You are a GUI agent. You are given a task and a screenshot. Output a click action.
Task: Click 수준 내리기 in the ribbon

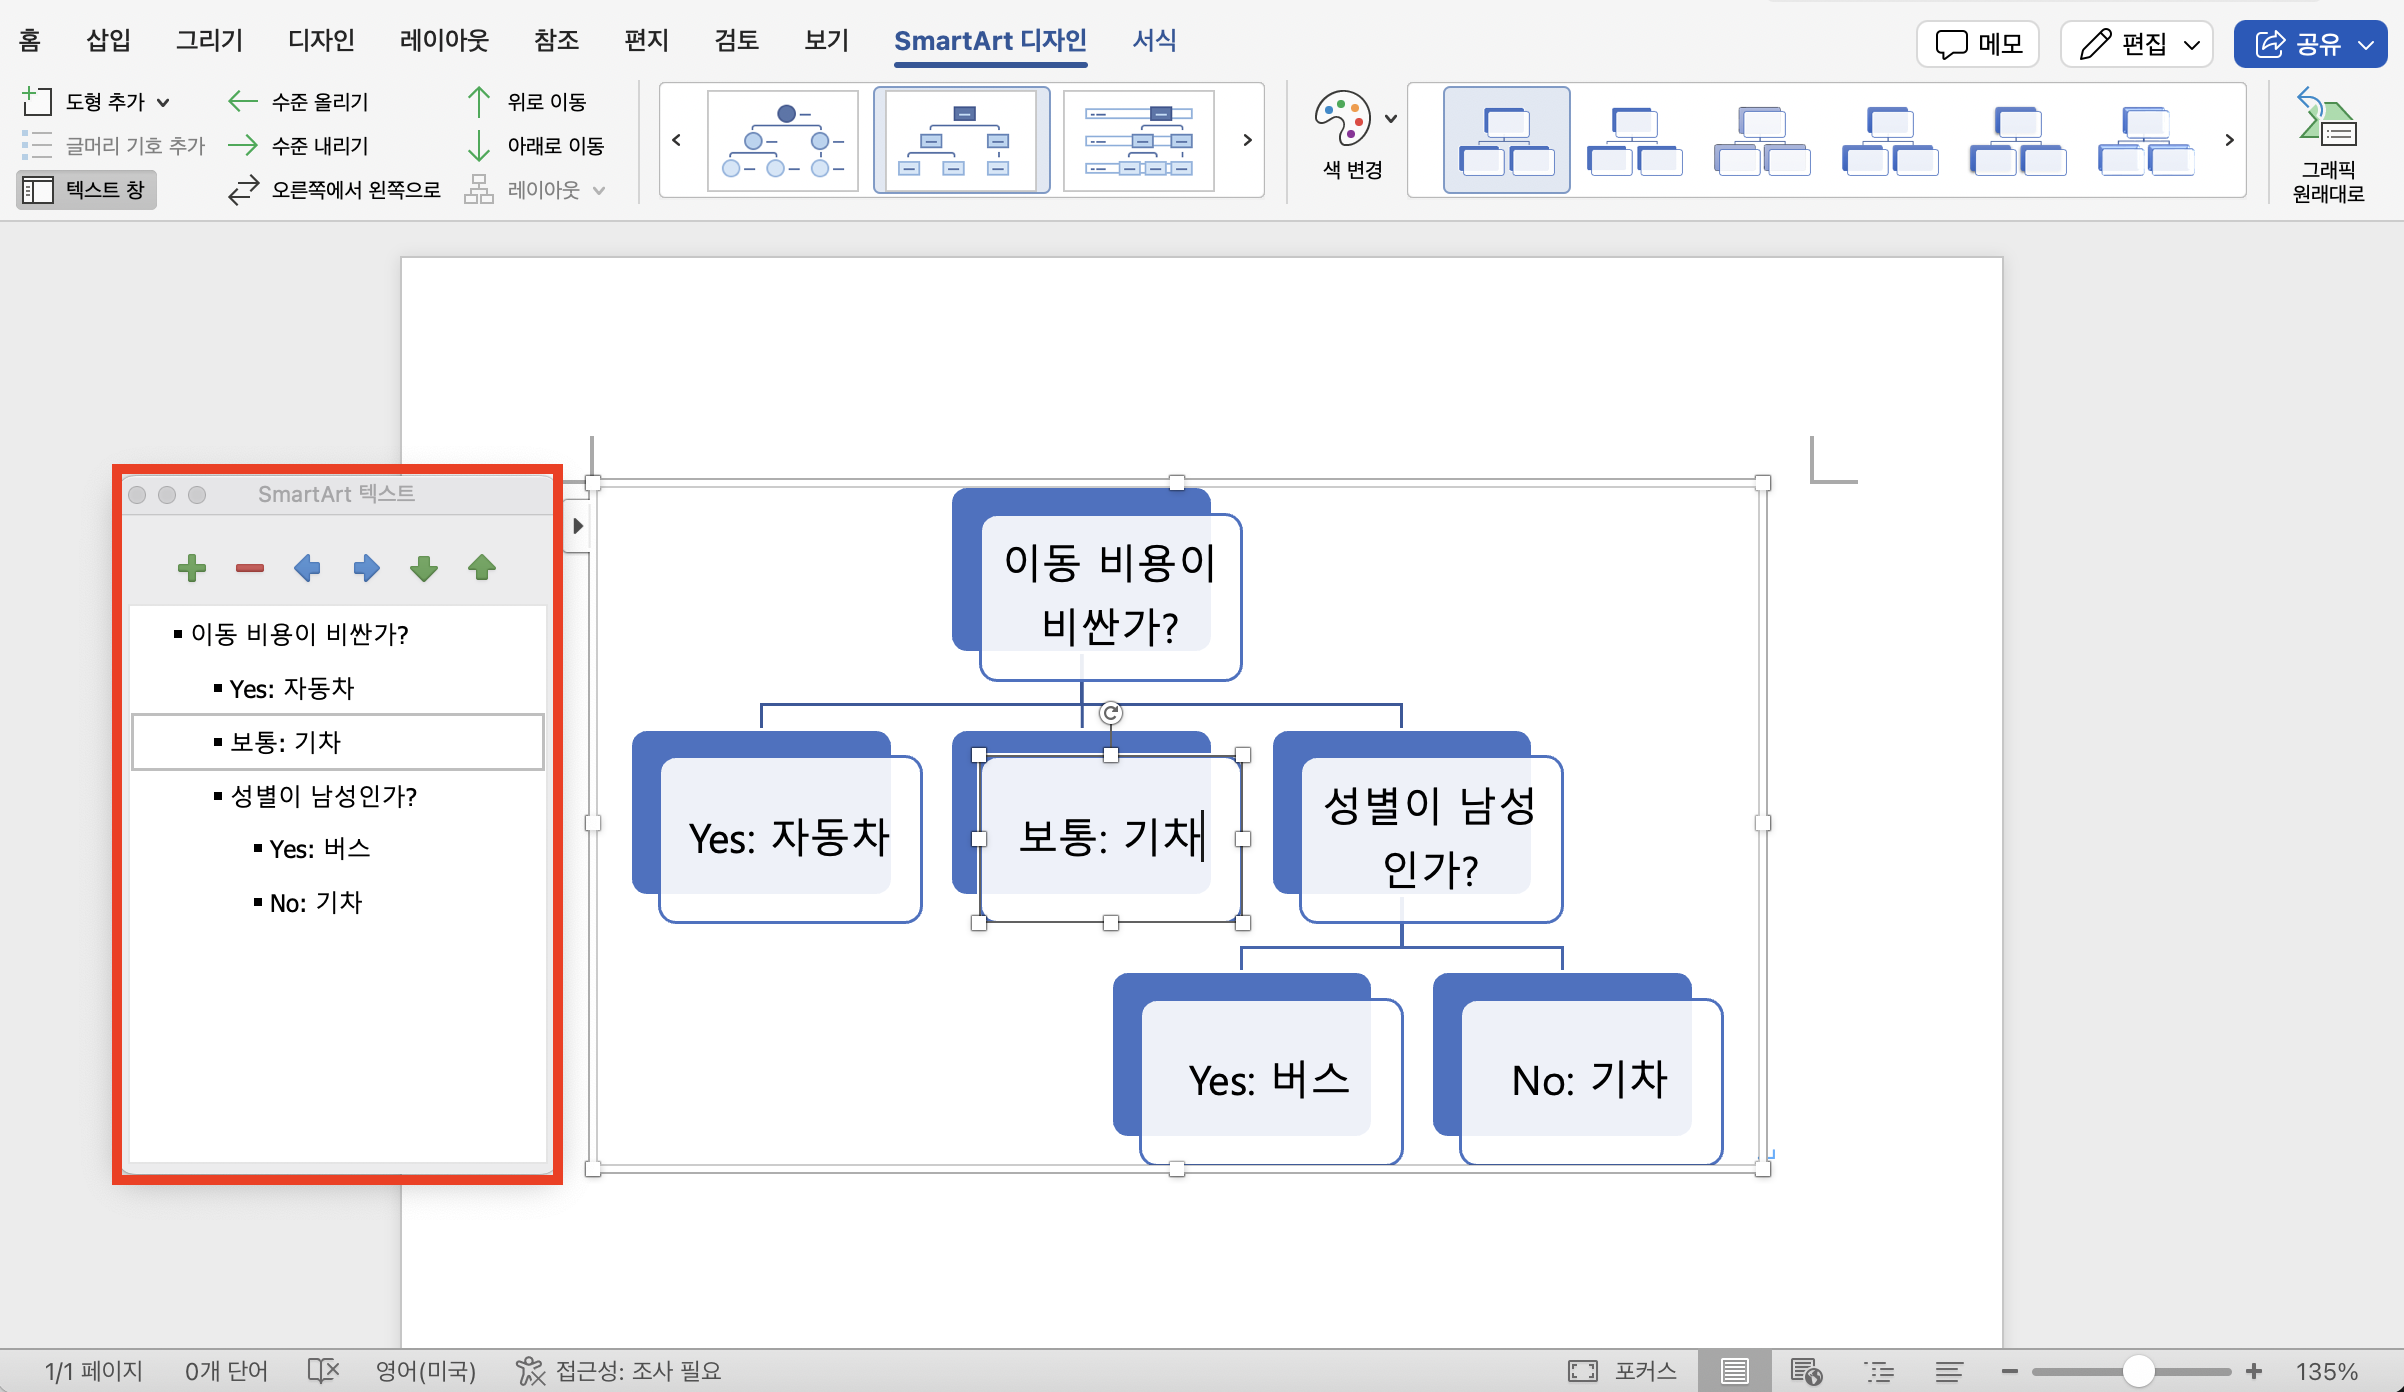point(298,145)
